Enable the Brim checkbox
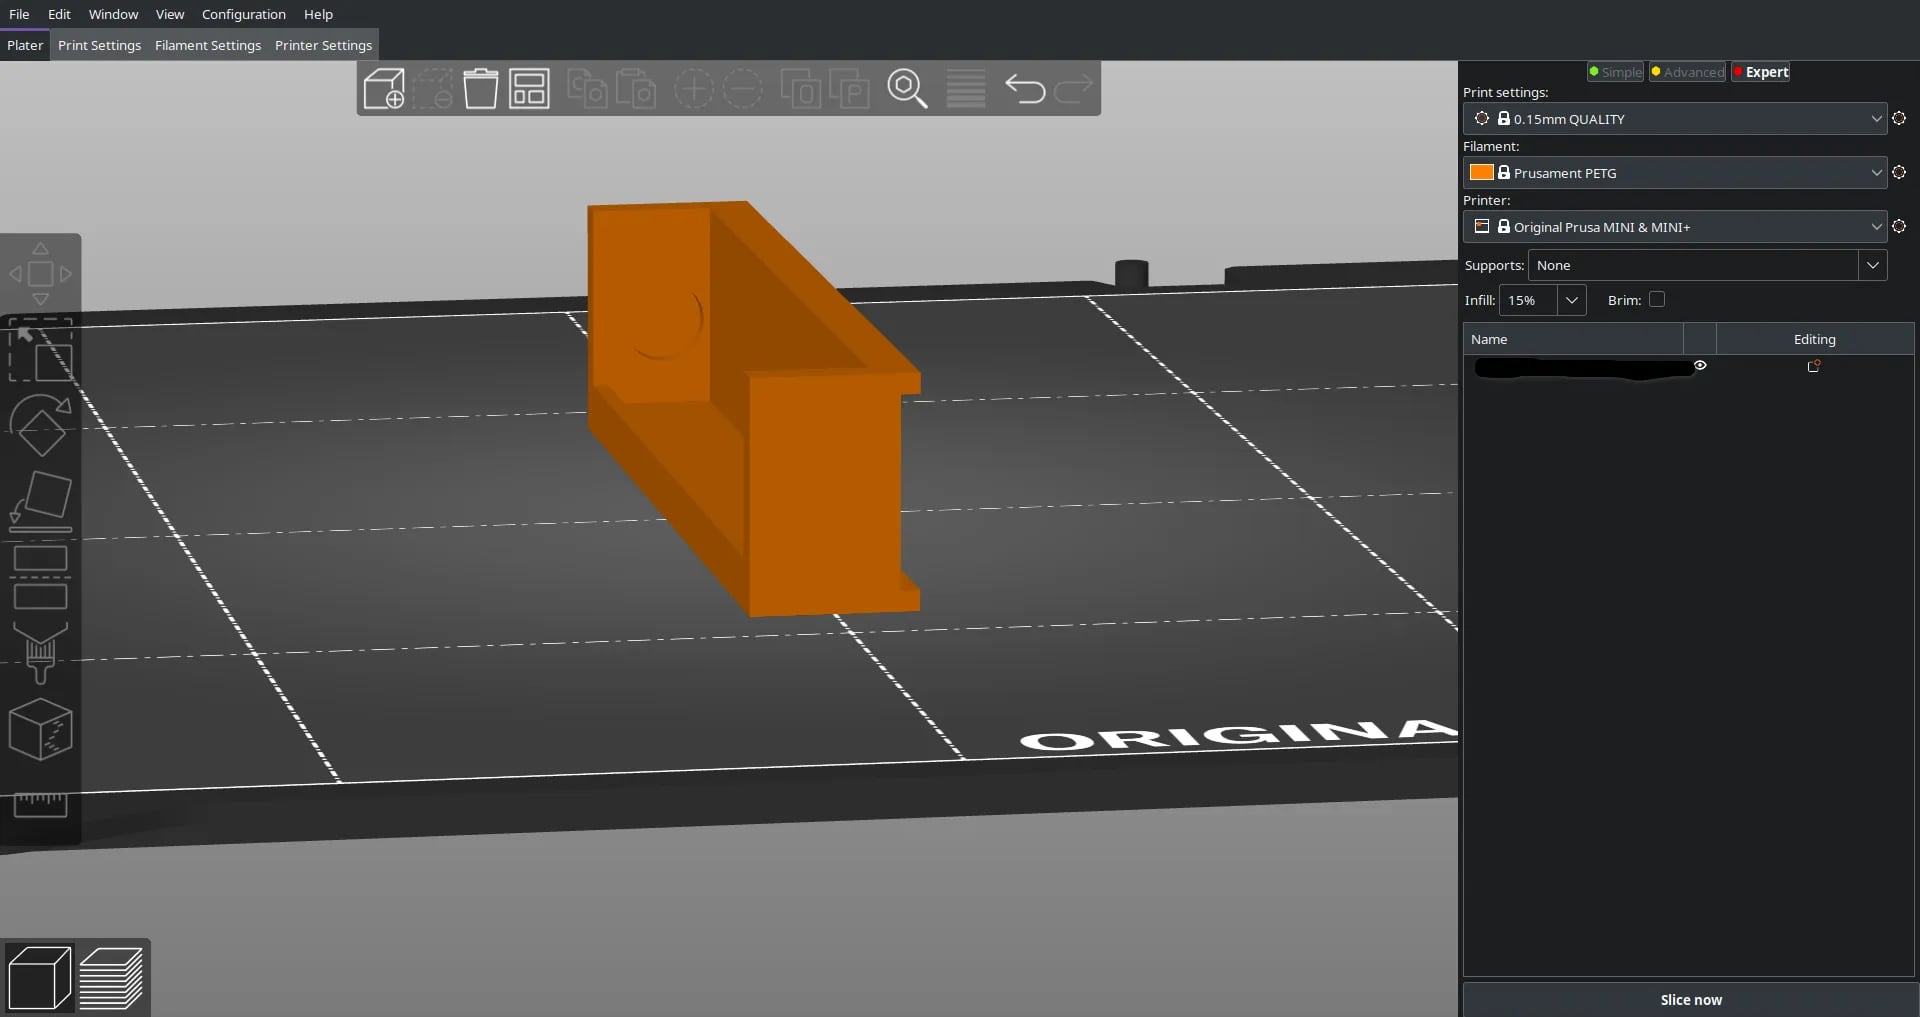The image size is (1920, 1017). [1657, 299]
